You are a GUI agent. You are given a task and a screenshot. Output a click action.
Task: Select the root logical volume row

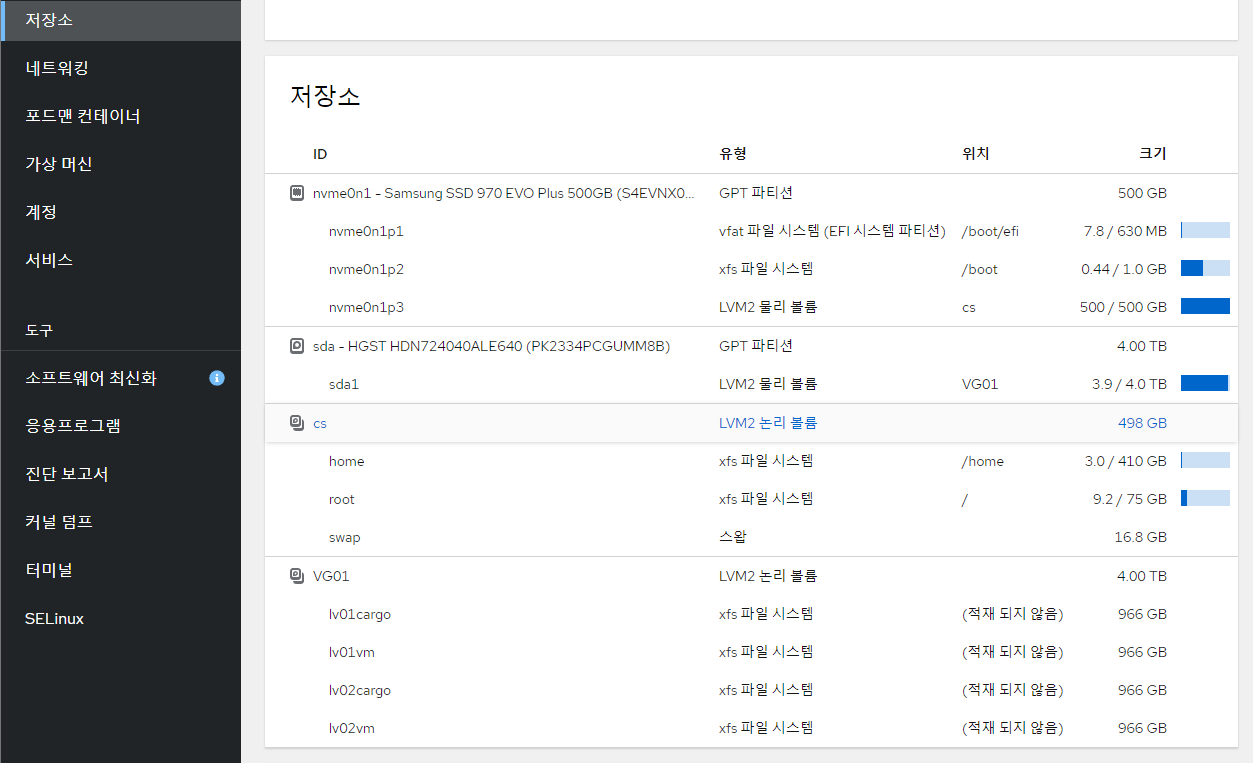[x=751, y=499]
